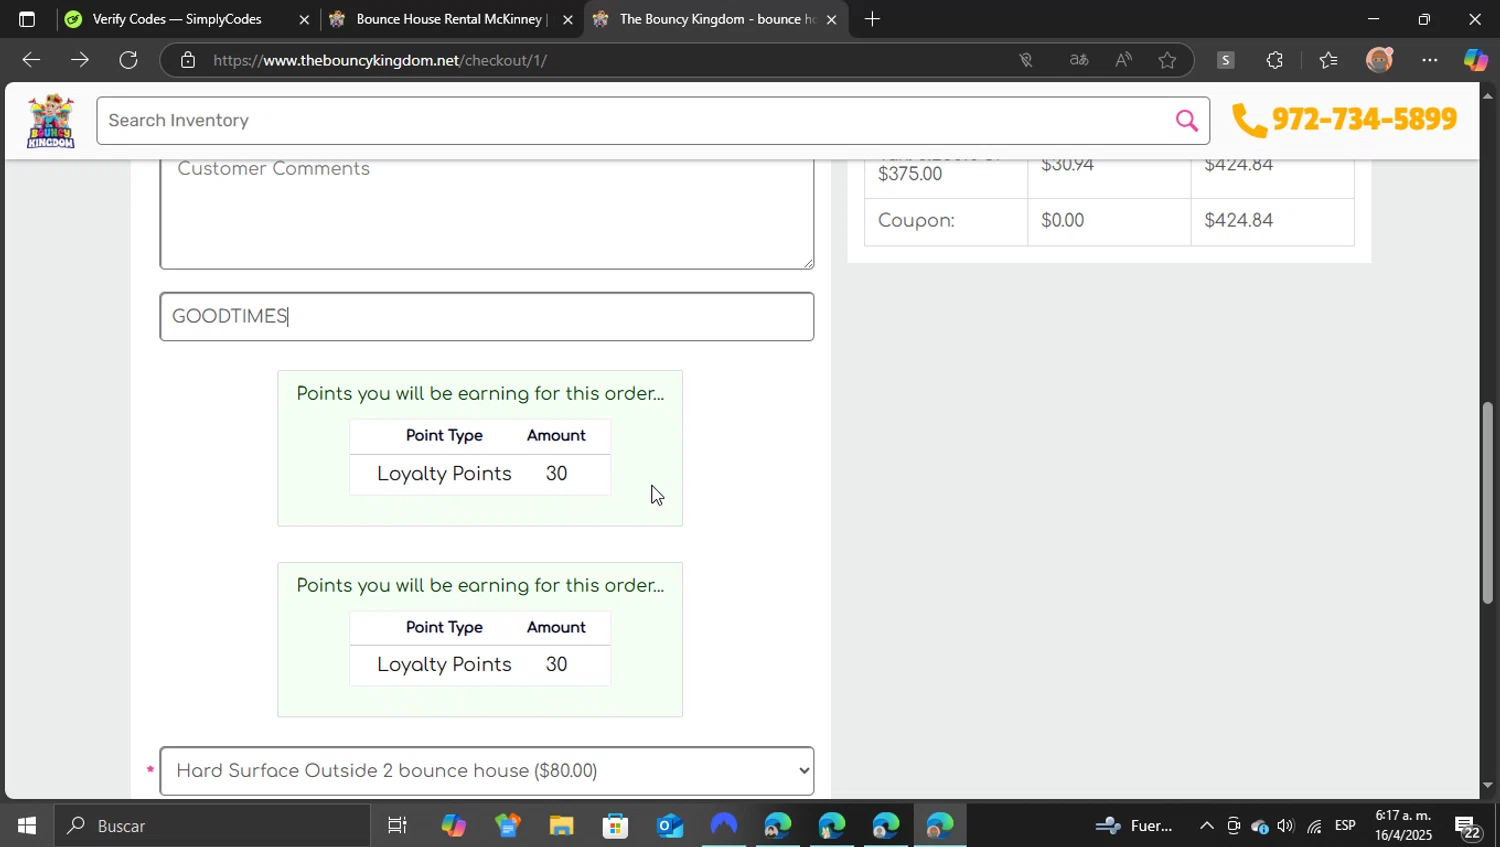Open the Favorites list icon

[1328, 60]
